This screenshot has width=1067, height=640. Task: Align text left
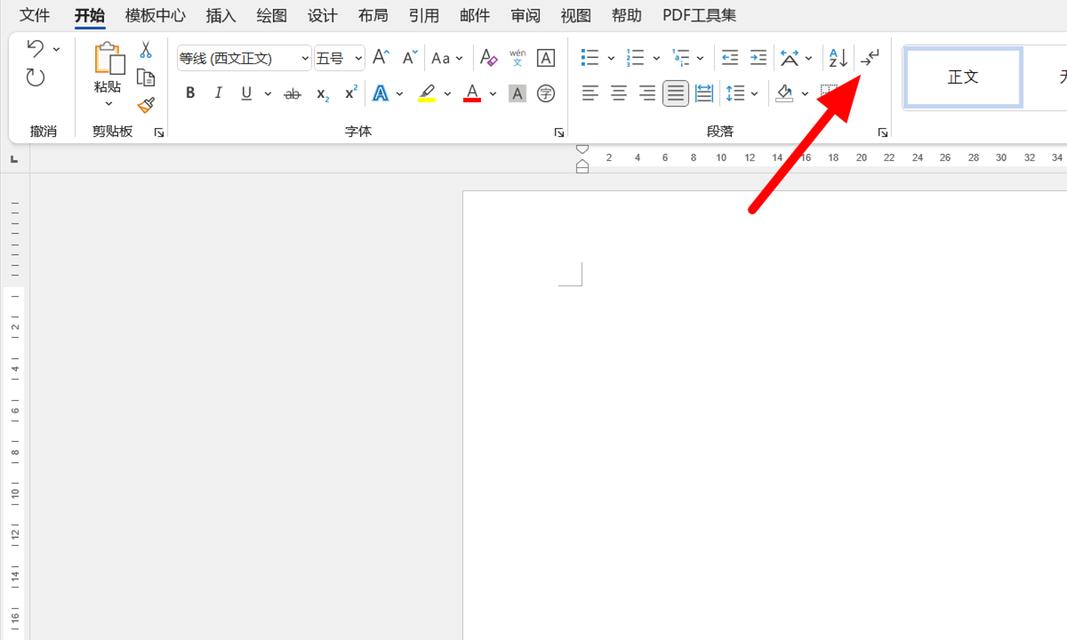590,93
